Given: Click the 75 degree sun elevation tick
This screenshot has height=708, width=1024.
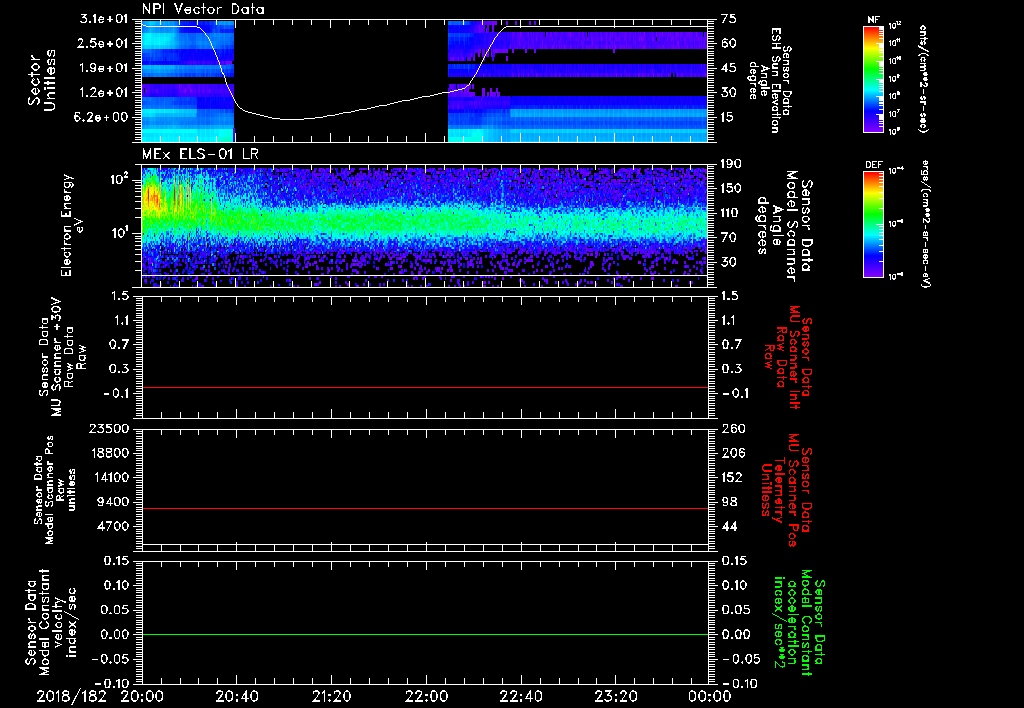Looking at the screenshot, I should 729,19.
